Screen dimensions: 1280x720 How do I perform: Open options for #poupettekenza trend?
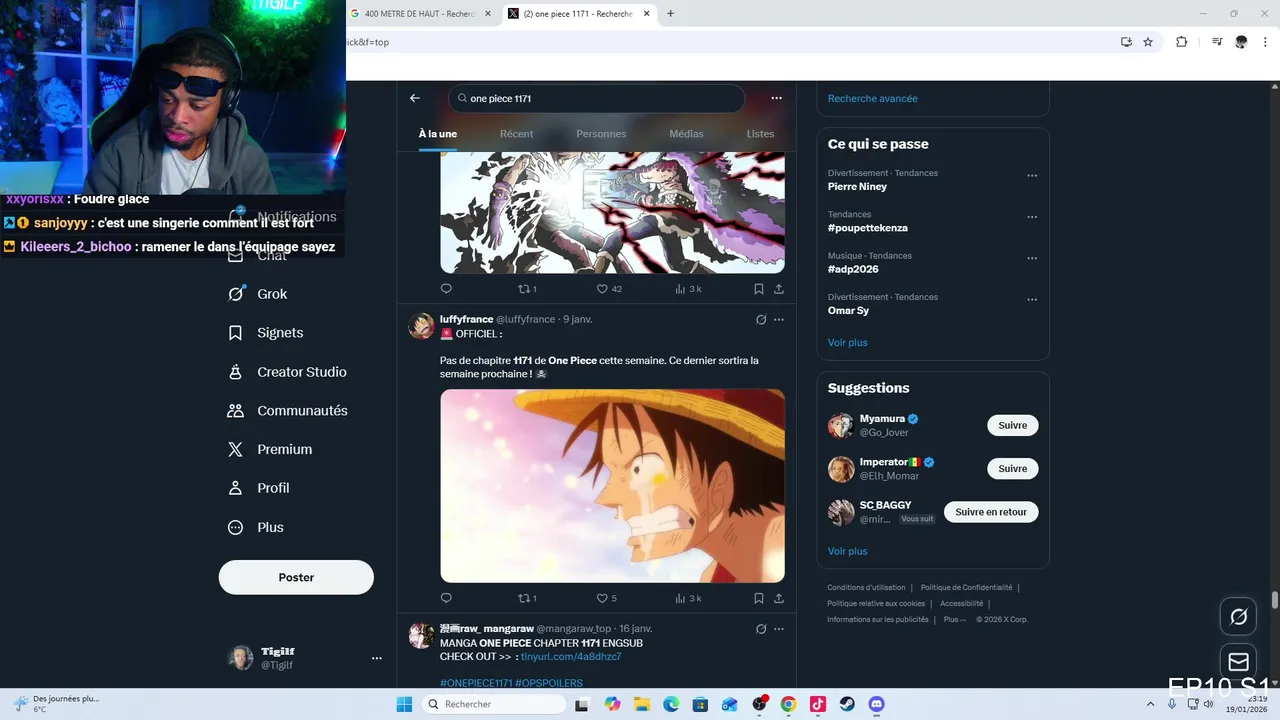coord(1032,217)
